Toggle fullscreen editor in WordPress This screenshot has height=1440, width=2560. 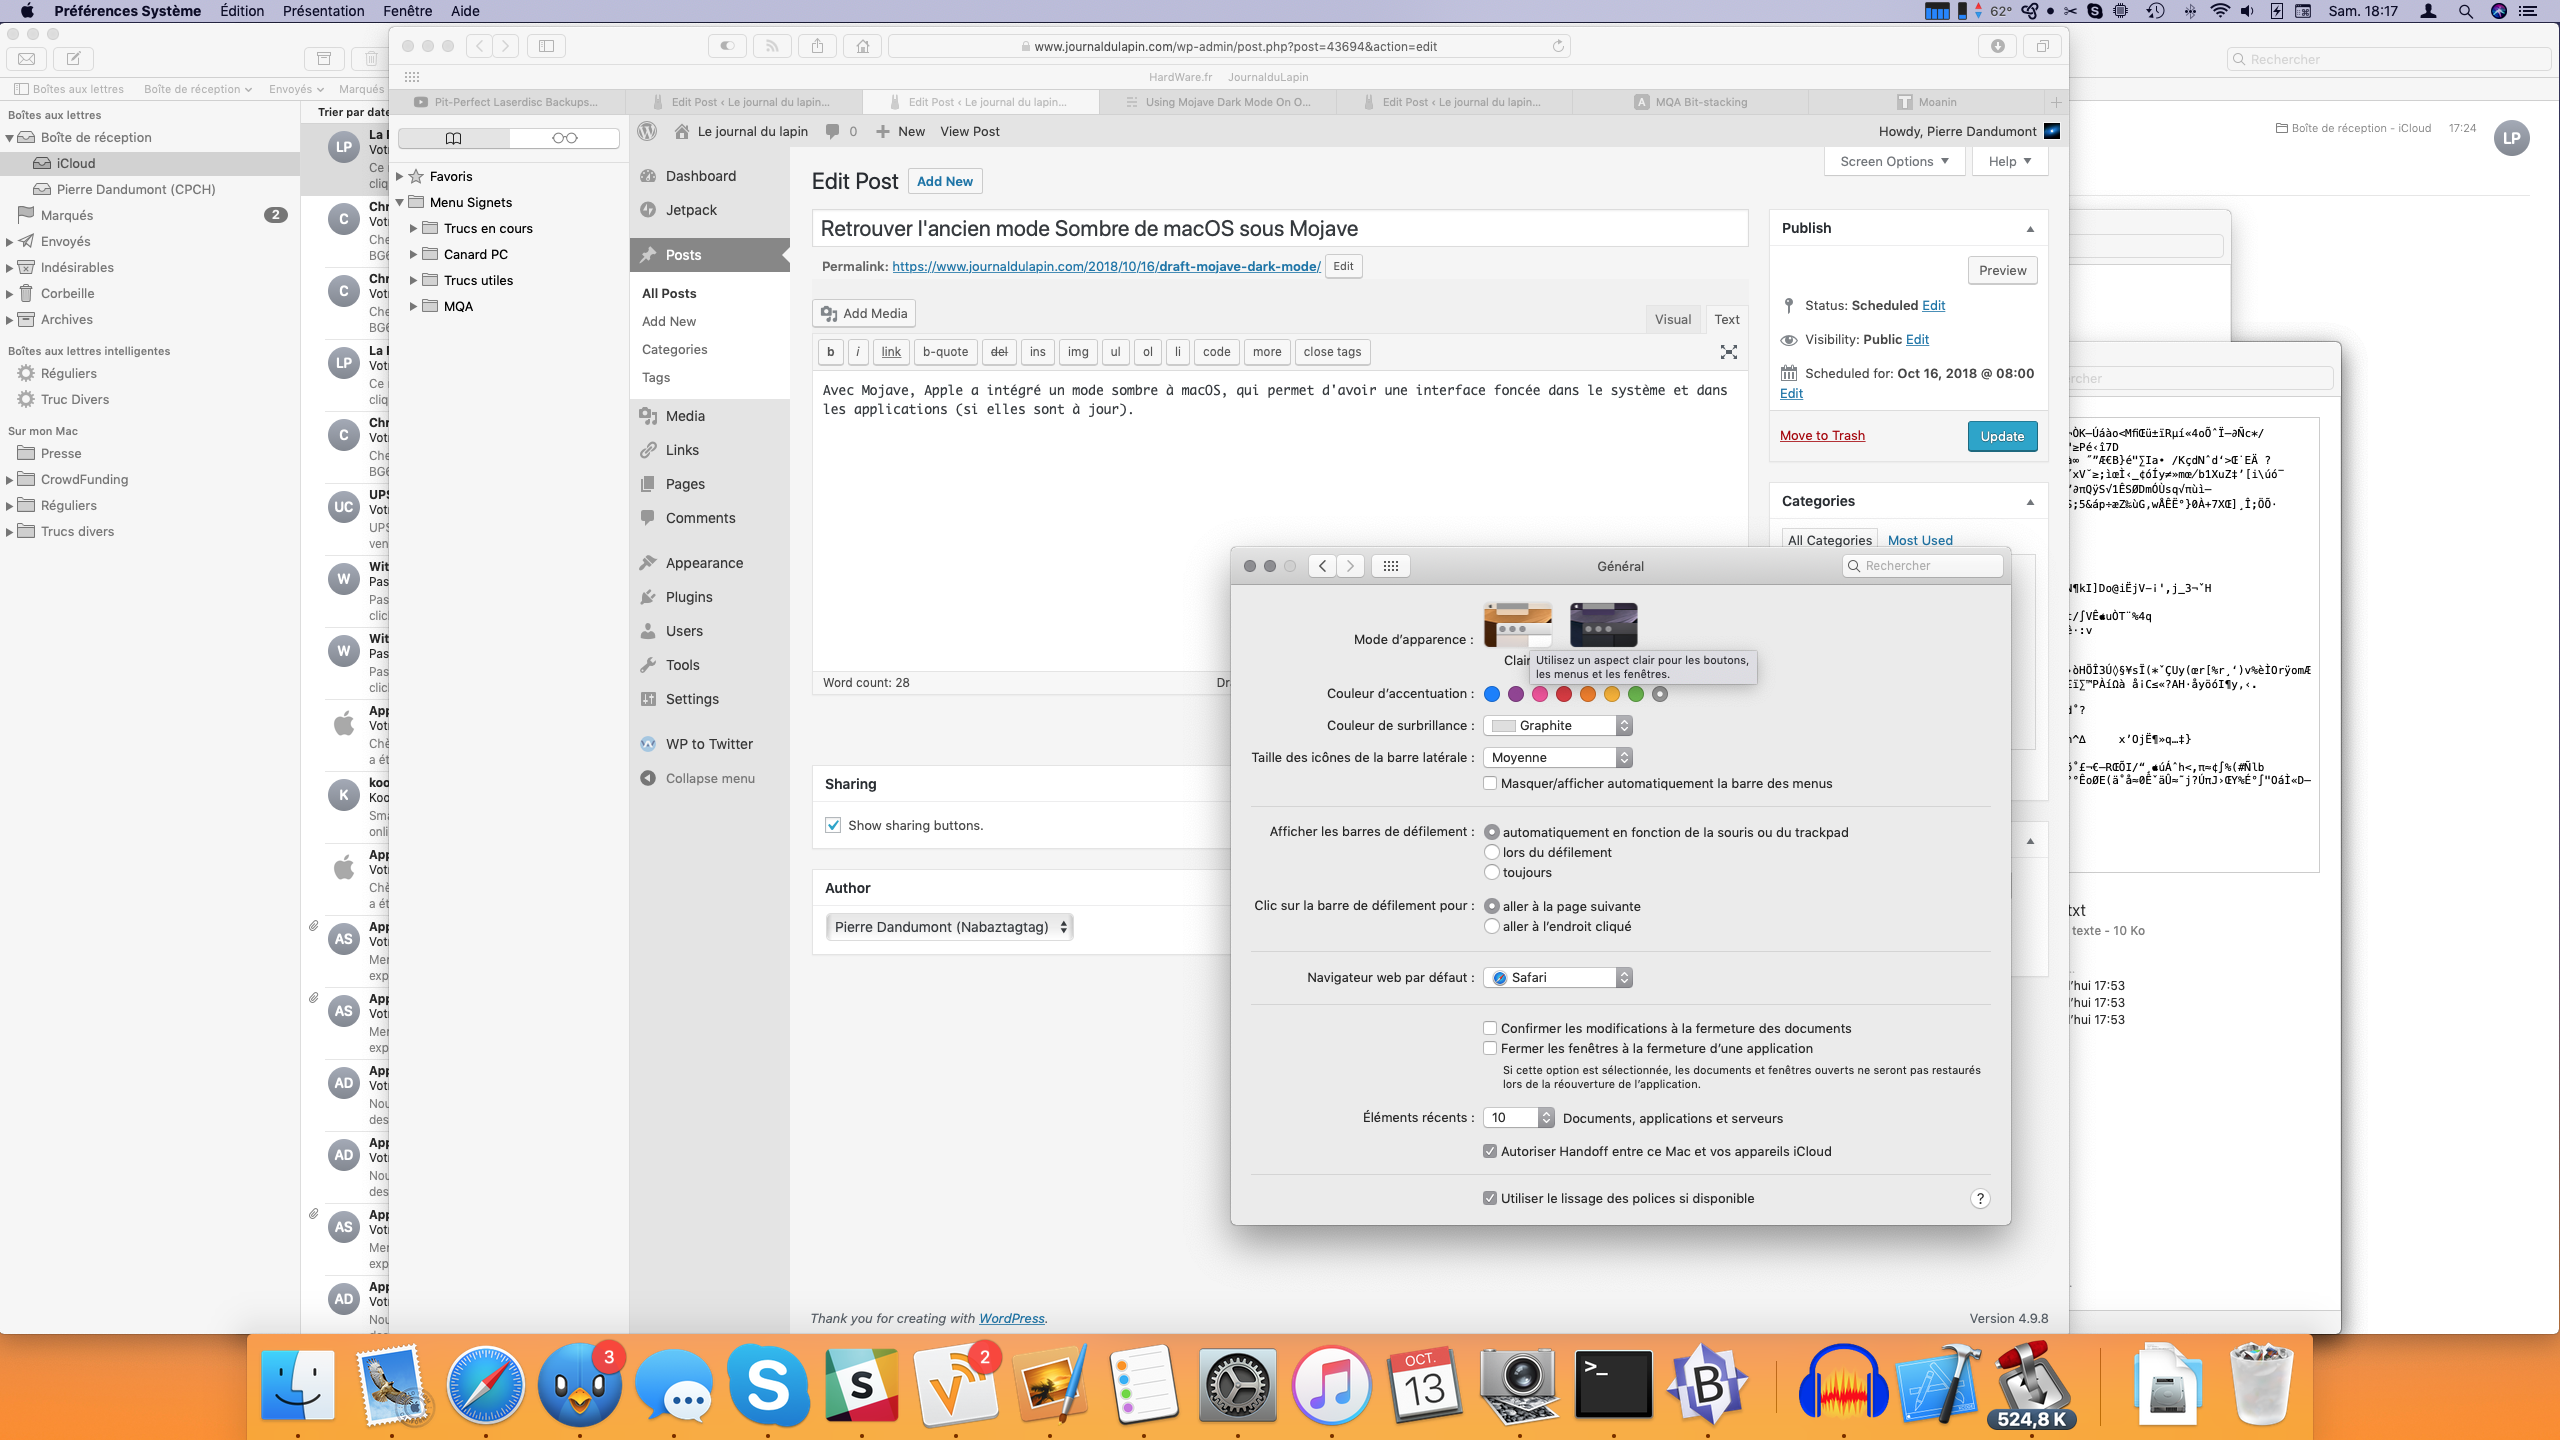pos(1728,352)
